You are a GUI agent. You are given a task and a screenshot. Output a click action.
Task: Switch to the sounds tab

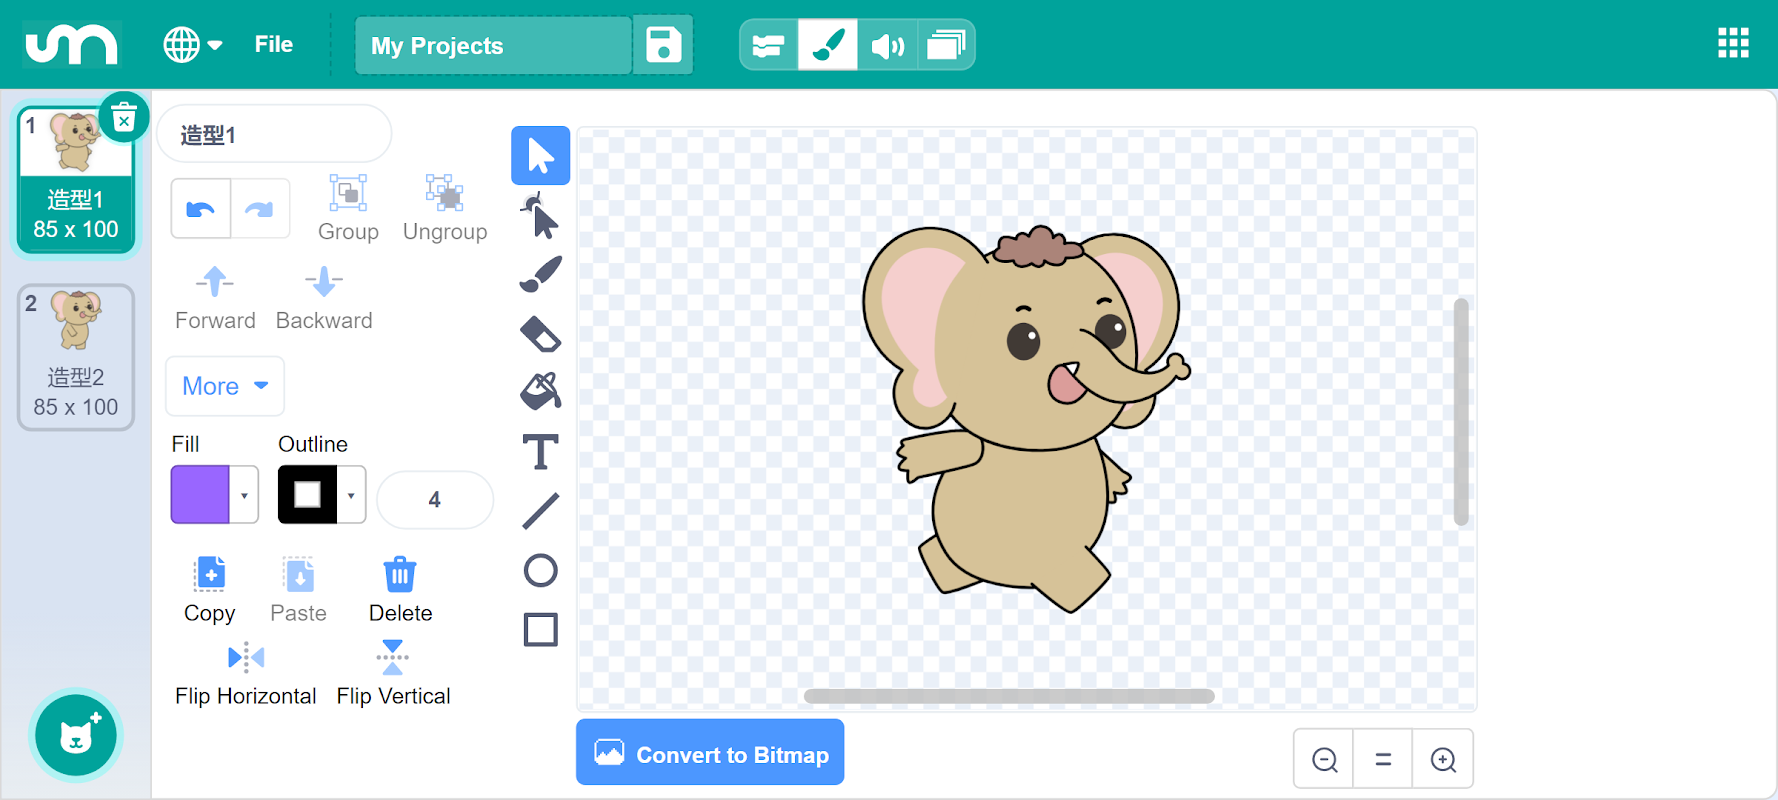pyautogui.click(x=887, y=45)
